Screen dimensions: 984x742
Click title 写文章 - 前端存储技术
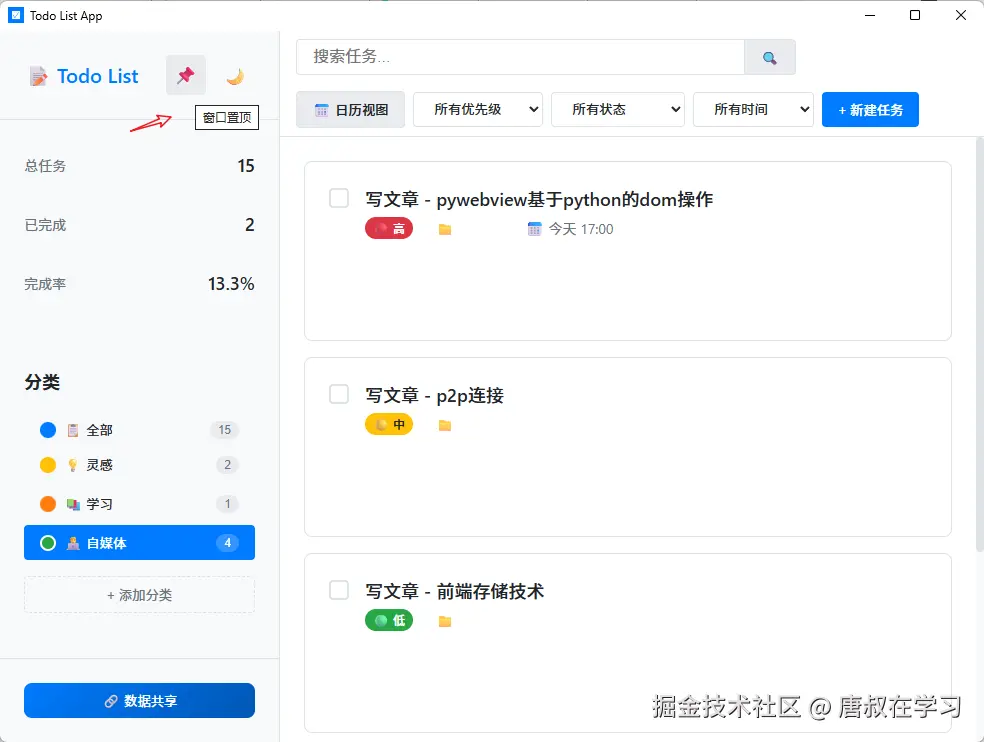point(454,591)
